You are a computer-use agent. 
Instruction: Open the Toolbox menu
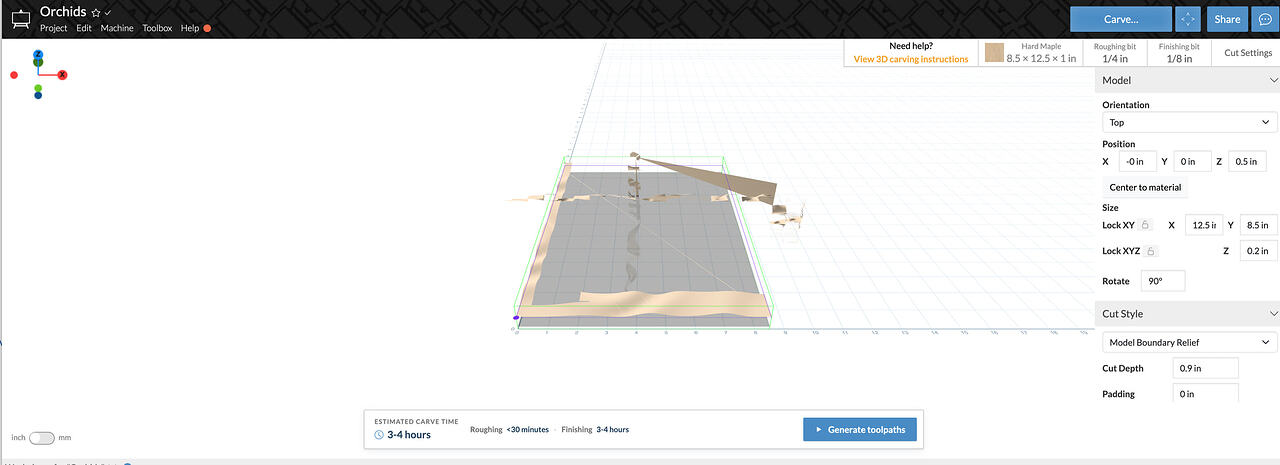tap(157, 28)
